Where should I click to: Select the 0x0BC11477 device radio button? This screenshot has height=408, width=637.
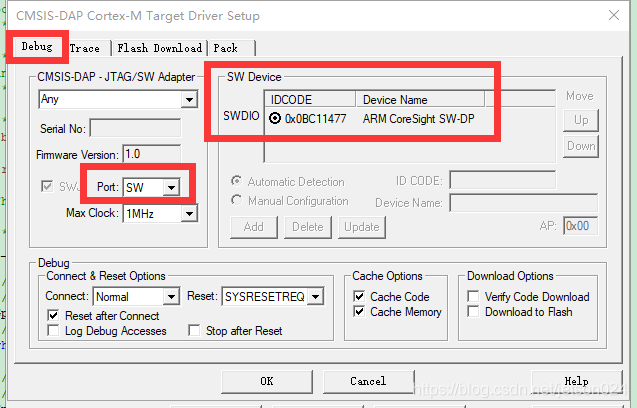[275, 118]
